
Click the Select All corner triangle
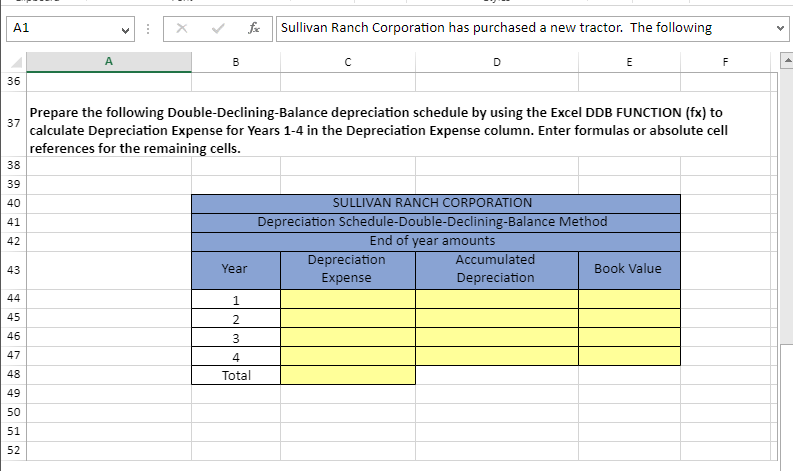pyautogui.click(x=16, y=62)
